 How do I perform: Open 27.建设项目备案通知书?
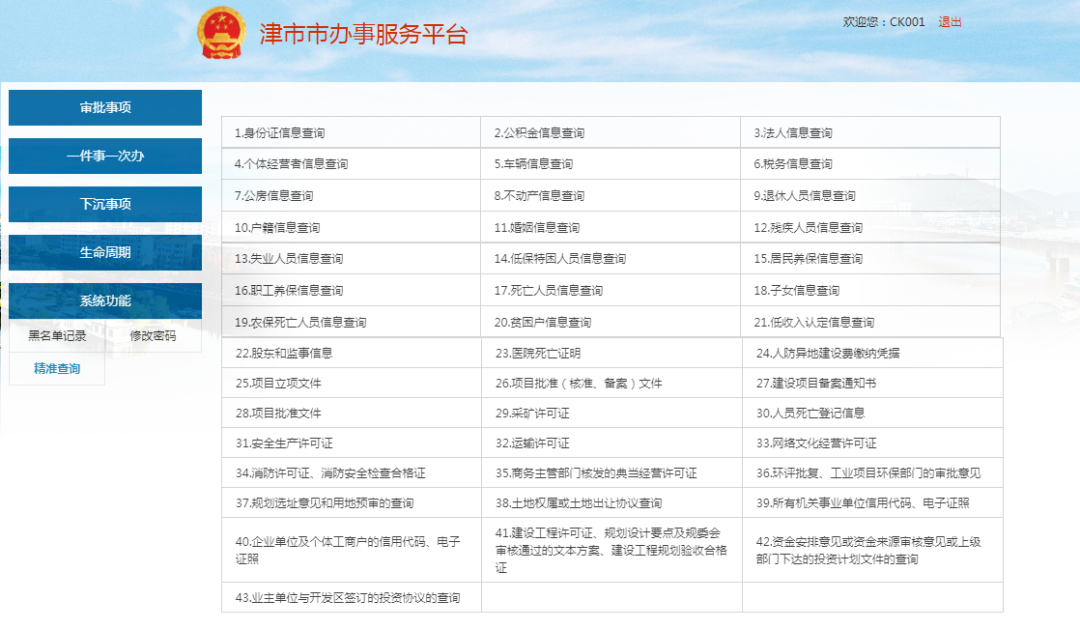(816, 383)
